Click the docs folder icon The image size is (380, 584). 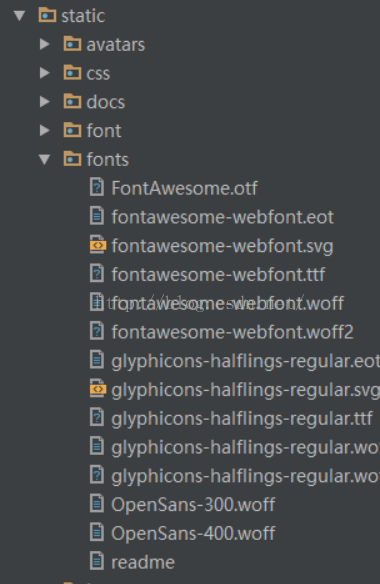click(72, 101)
